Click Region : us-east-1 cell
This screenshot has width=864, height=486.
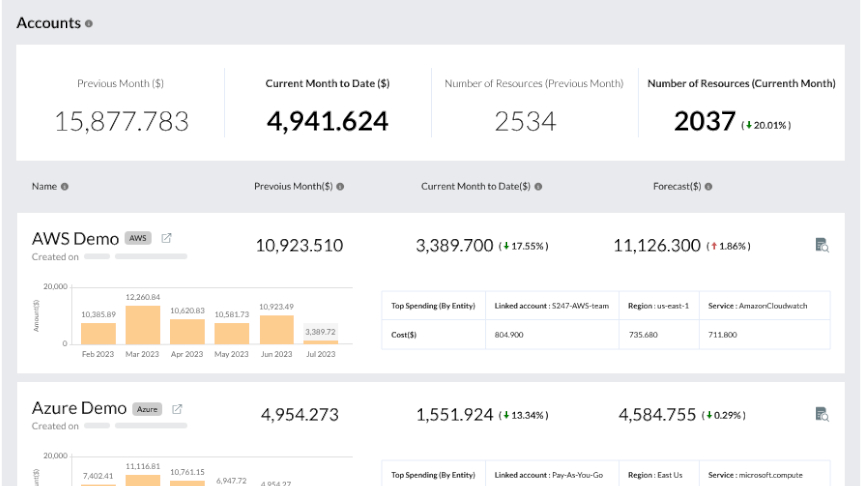(x=659, y=306)
